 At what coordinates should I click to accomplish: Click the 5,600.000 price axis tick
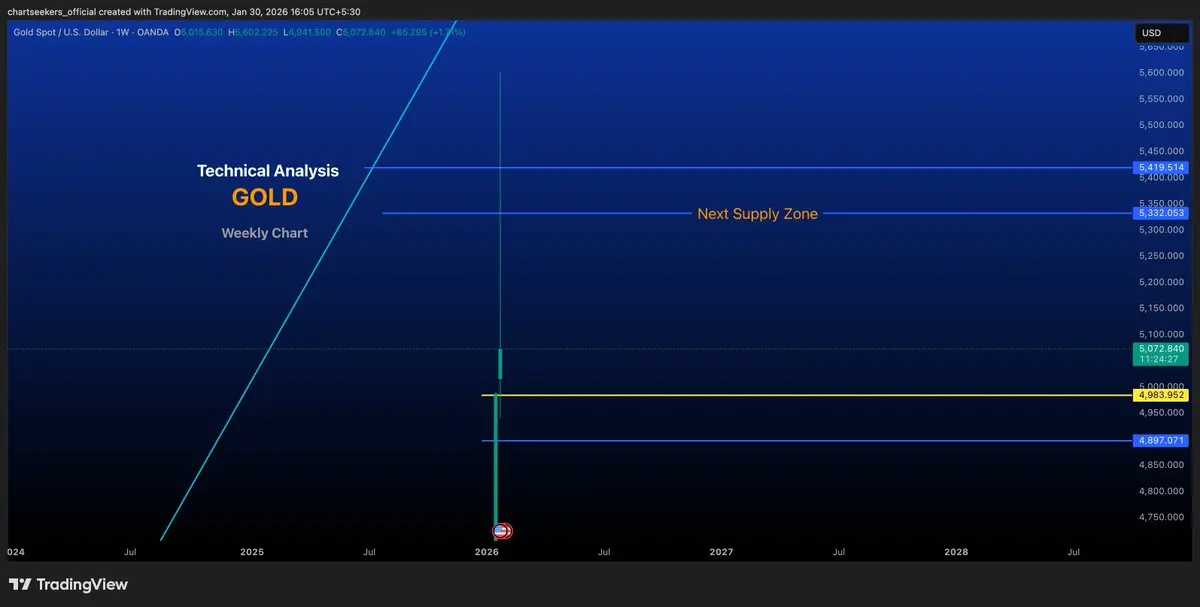[x=1162, y=73]
